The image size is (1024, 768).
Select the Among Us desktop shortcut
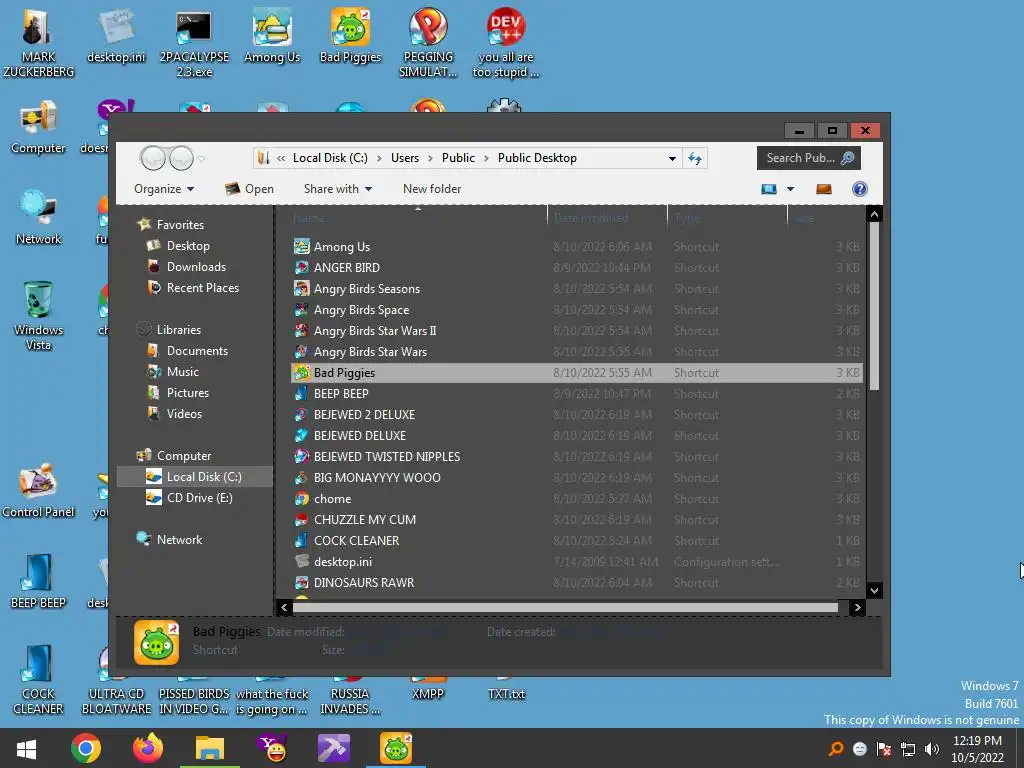pos(272,37)
